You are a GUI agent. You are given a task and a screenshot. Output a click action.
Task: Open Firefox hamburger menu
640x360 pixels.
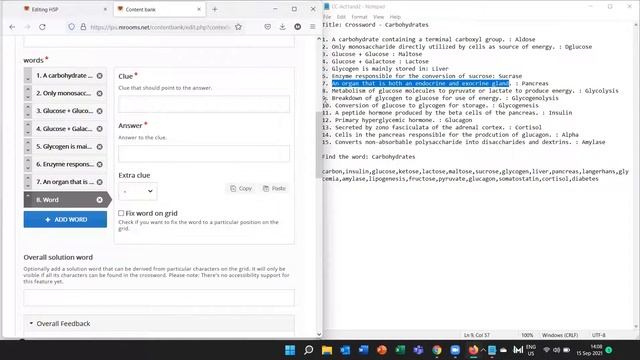click(313, 27)
